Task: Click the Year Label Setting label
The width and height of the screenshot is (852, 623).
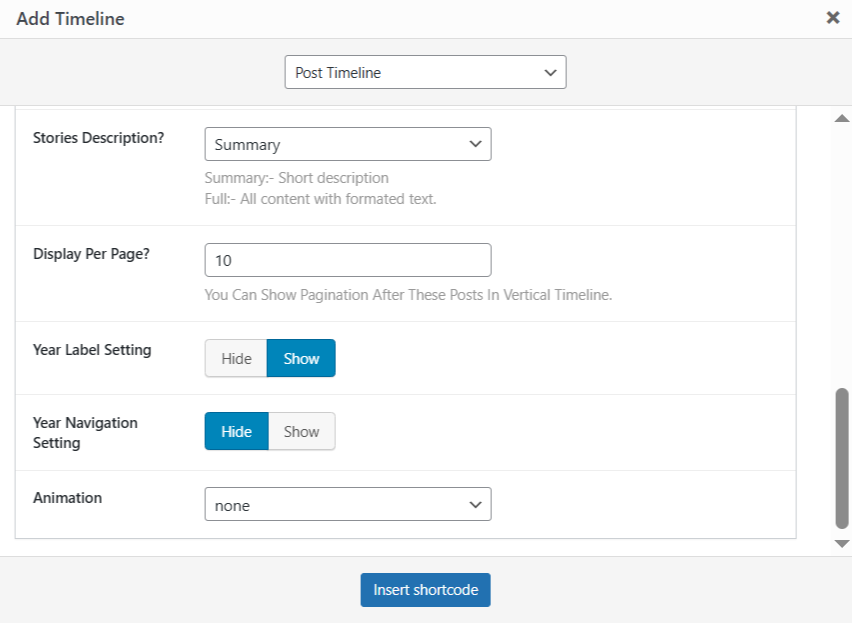Action: [x=92, y=350]
